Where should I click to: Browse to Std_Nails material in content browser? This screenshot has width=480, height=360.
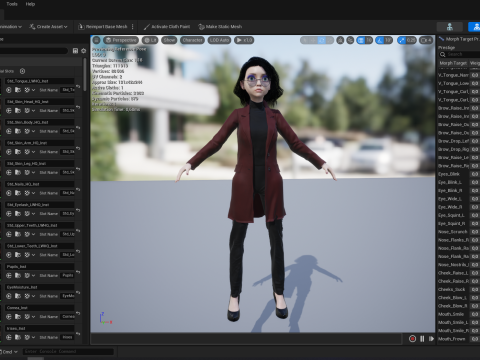tap(18, 193)
